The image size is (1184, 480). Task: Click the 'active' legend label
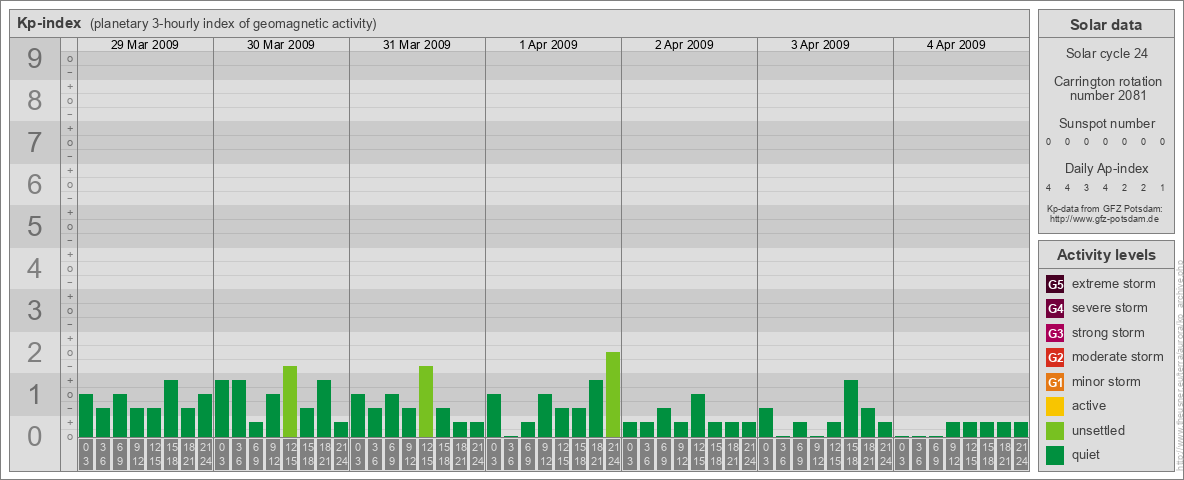coord(1089,406)
